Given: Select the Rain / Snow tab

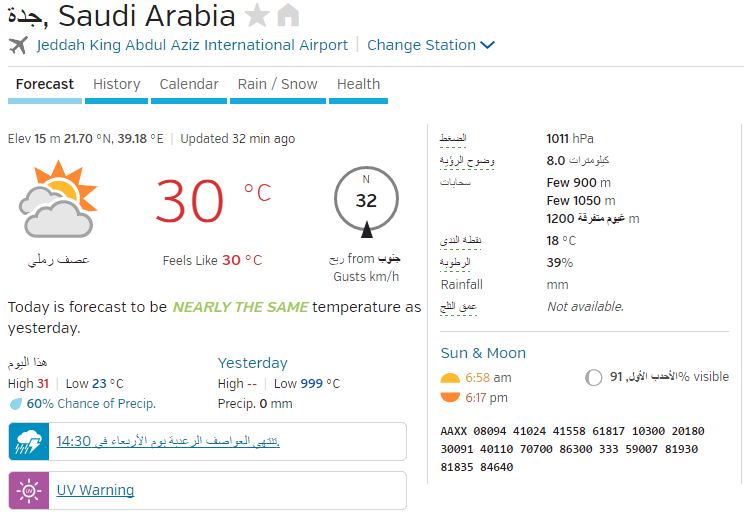Looking at the screenshot, I should (x=278, y=84).
